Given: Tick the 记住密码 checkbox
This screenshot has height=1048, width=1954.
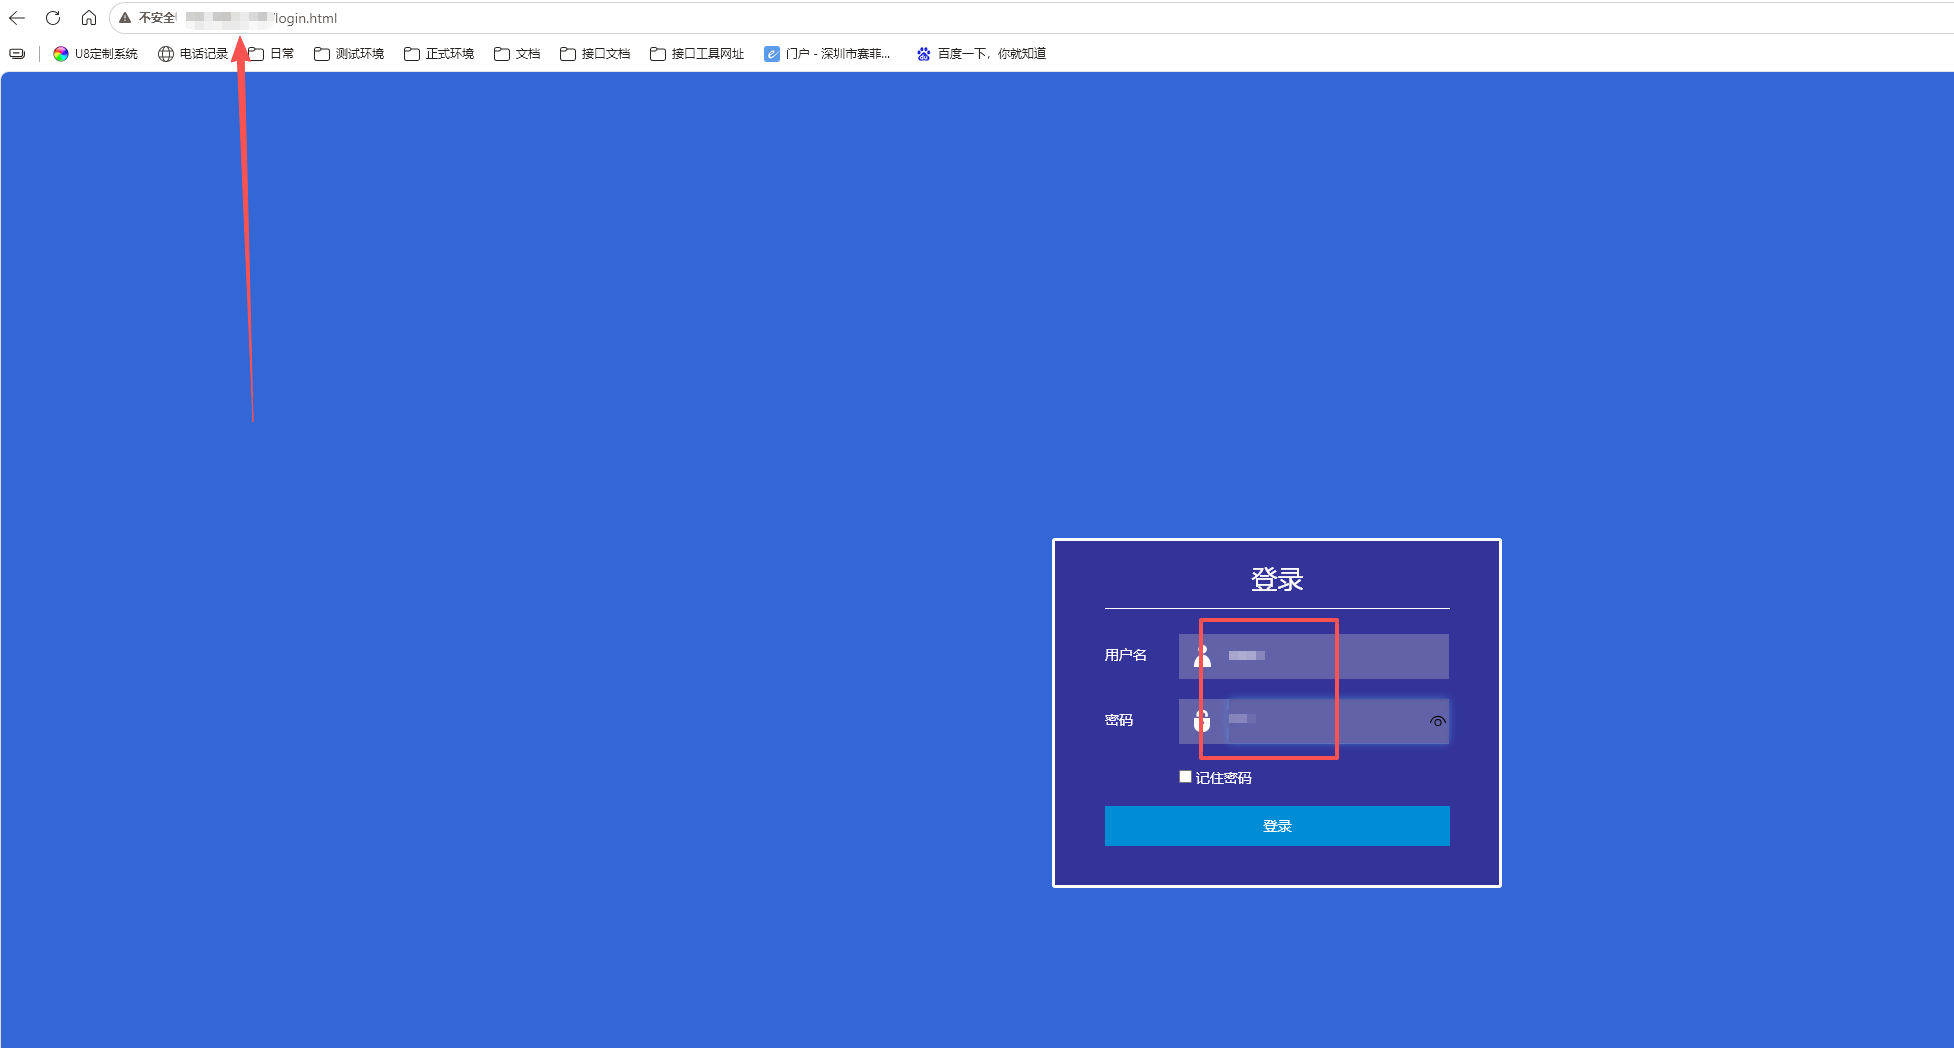Looking at the screenshot, I should 1185,777.
